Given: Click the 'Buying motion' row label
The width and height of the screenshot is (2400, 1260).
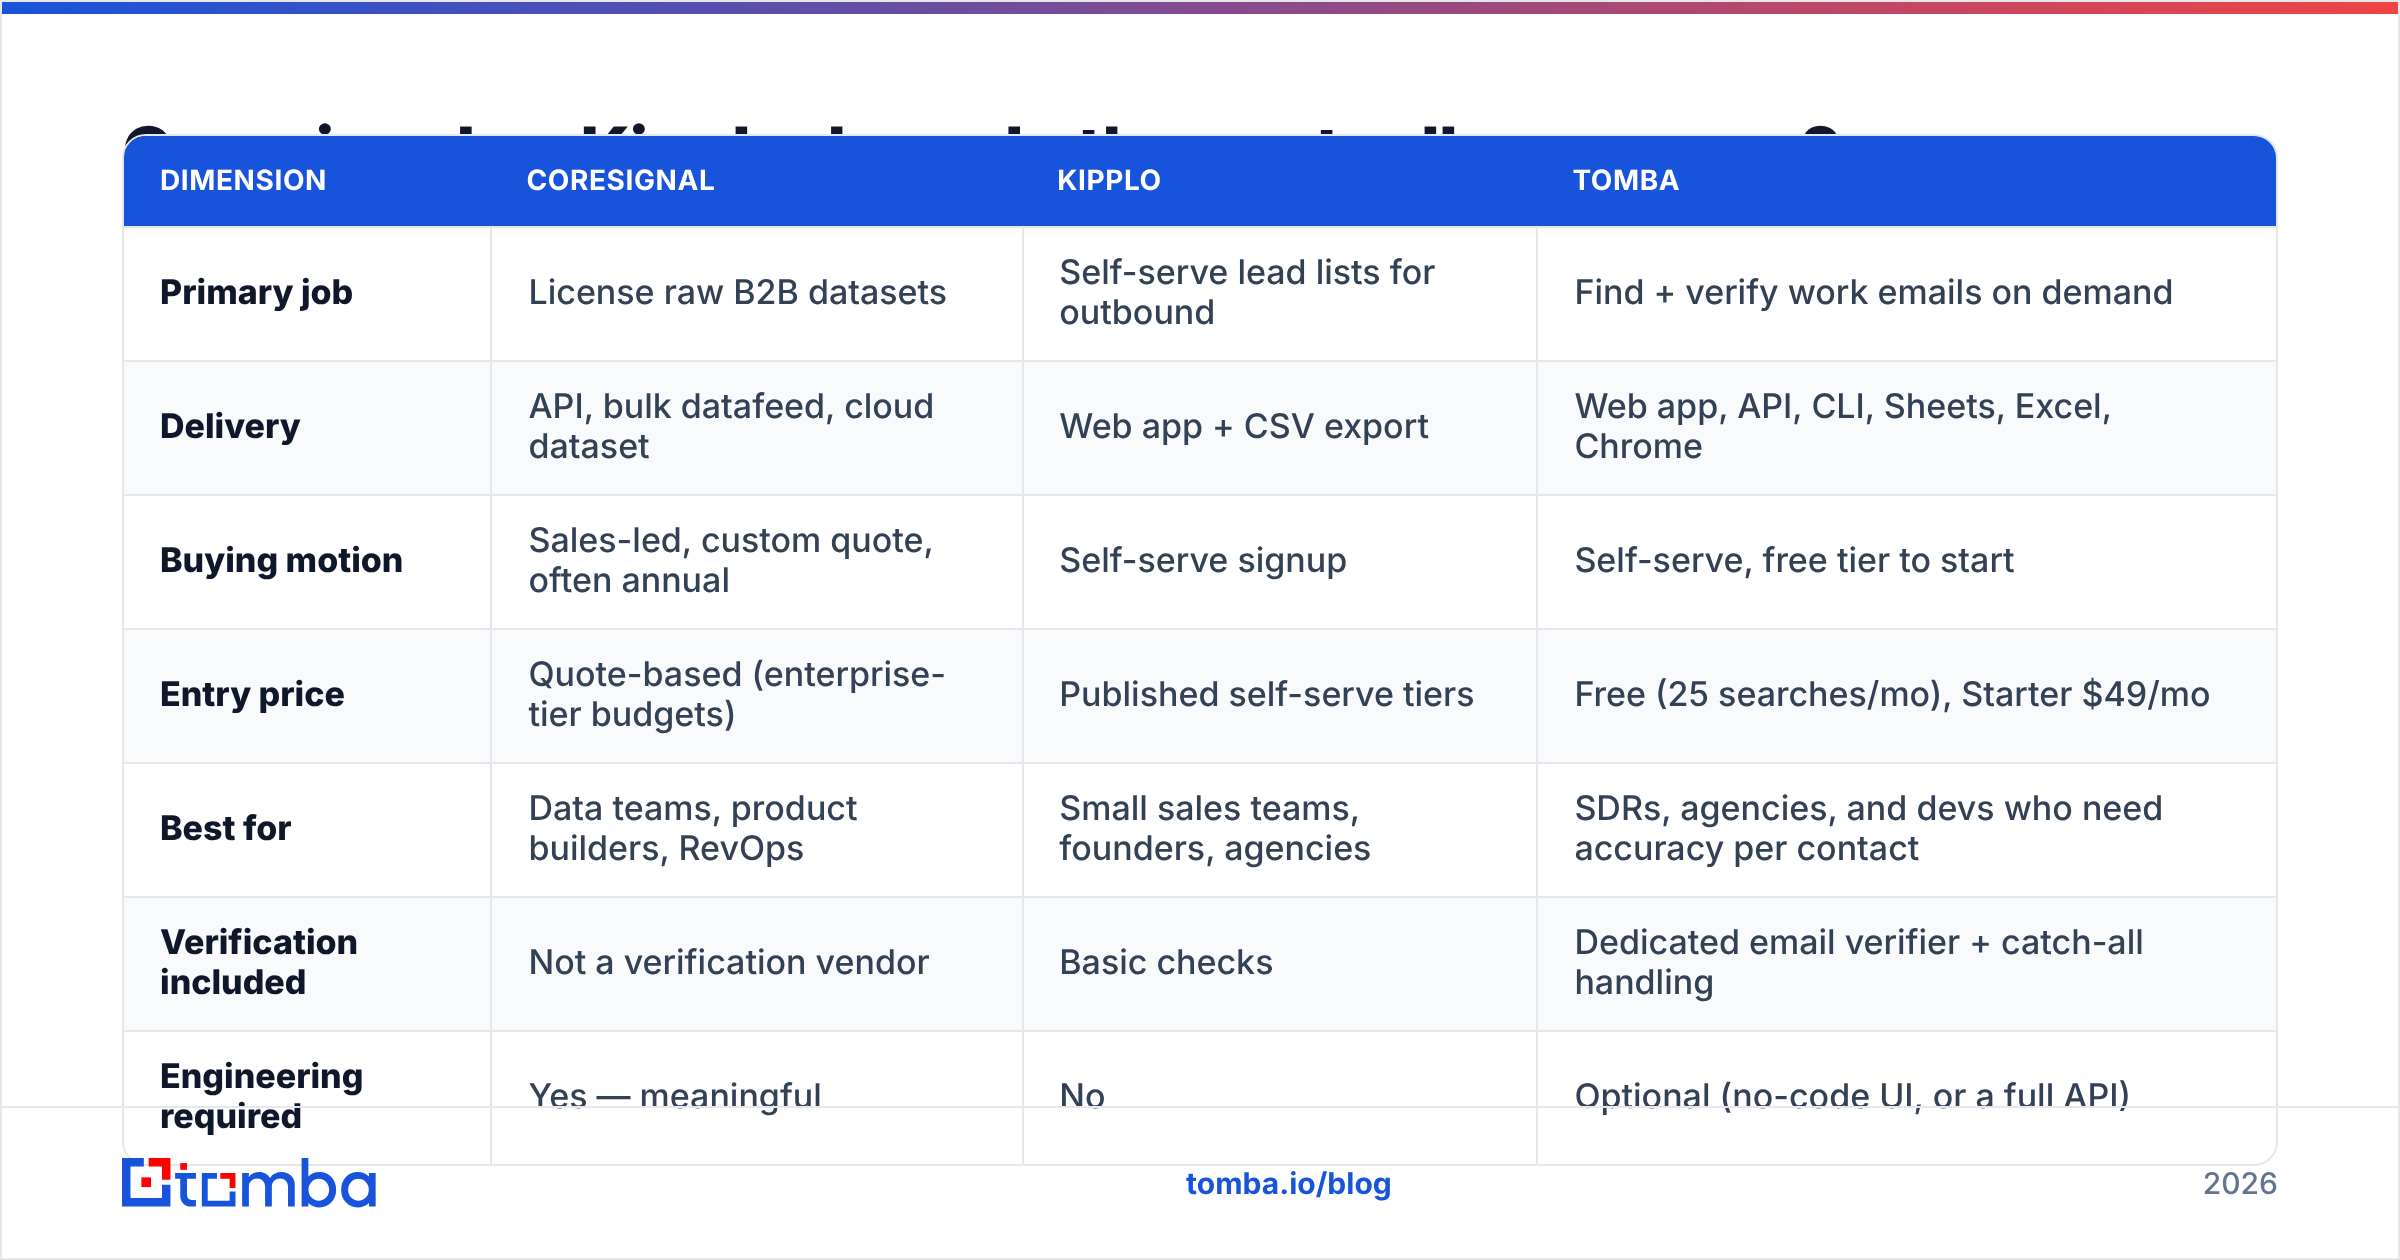Looking at the screenshot, I should (281, 561).
